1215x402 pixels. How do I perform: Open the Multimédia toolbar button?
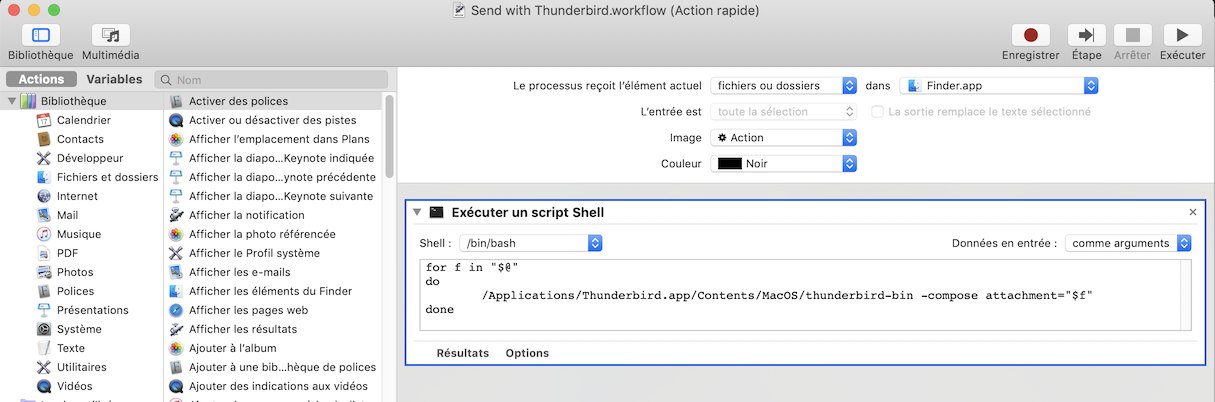click(x=110, y=36)
